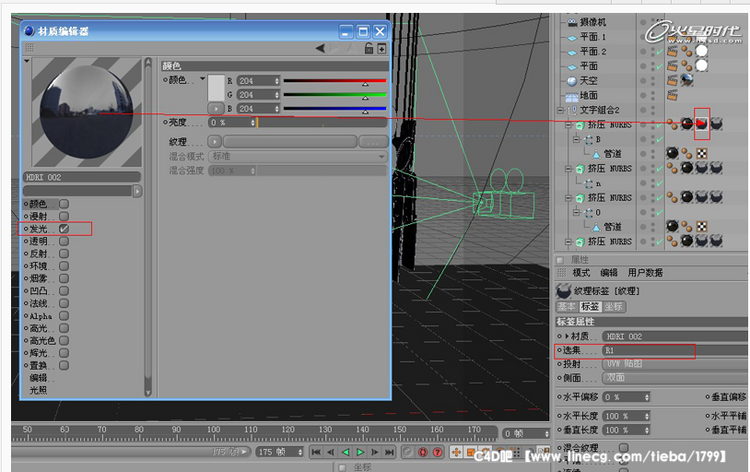Screen dimensions: 750x472
Task: Enable the 颜色 channel checkbox
Action: pyautogui.click(x=64, y=204)
